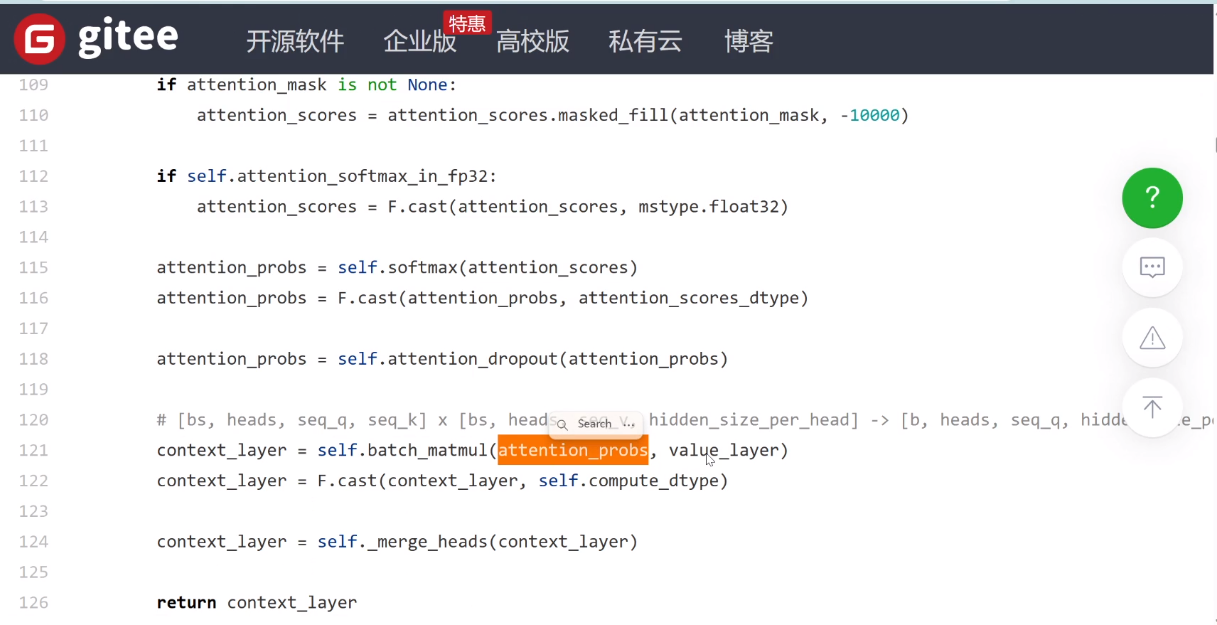Click the search magnifier in popup
This screenshot has width=1217, height=625.
[x=562, y=424]
